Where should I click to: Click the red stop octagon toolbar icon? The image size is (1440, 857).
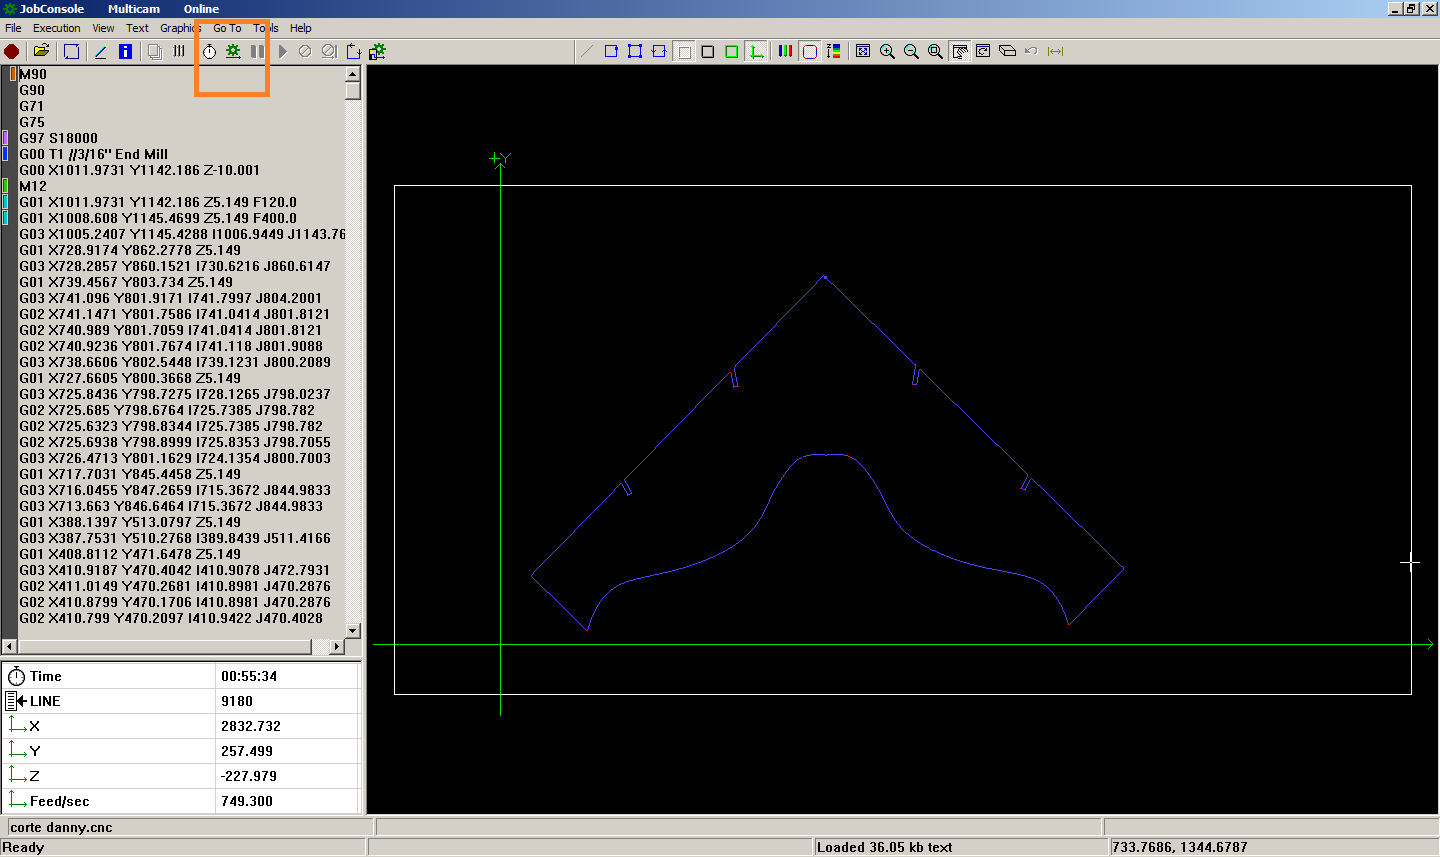pyautogui.click(x=11, y=51)
